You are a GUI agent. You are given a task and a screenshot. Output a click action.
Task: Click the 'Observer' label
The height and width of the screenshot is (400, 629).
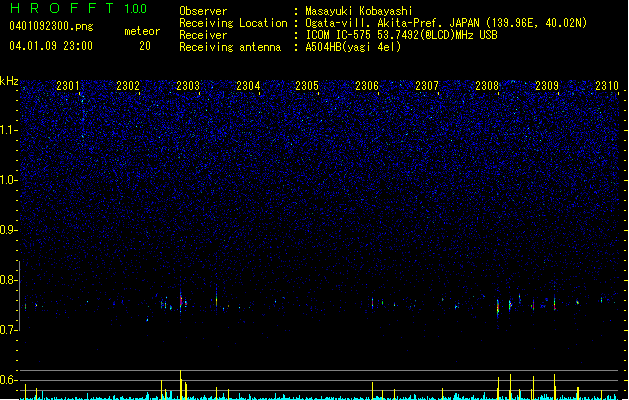pyautogui.click(x=203, y=11)
